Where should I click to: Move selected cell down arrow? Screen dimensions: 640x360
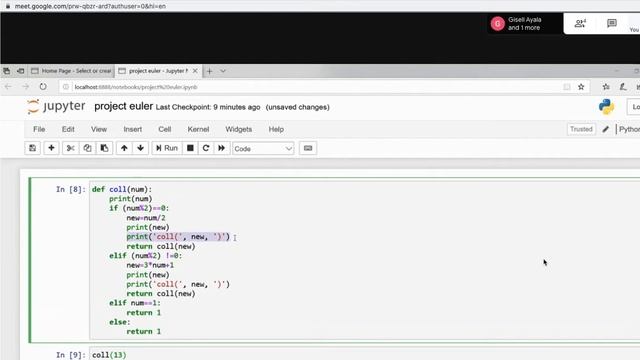(x=140, y=148)
